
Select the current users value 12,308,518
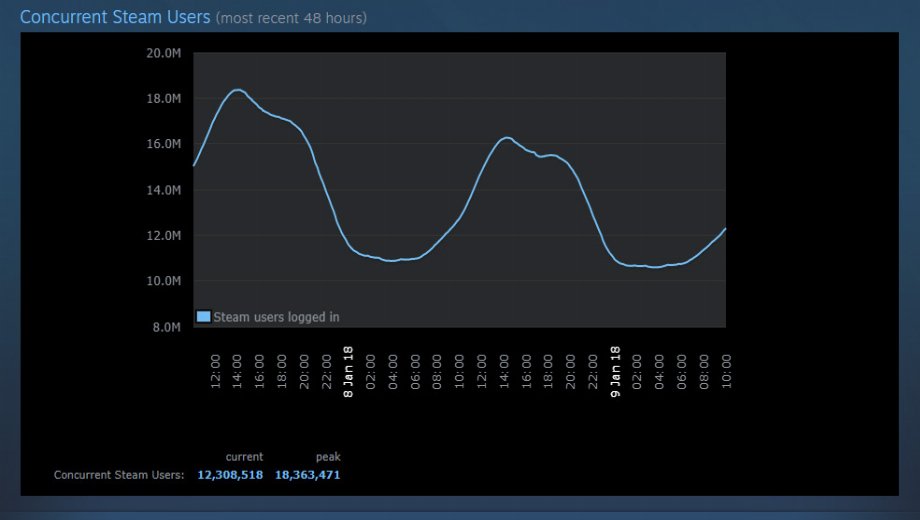230,475
